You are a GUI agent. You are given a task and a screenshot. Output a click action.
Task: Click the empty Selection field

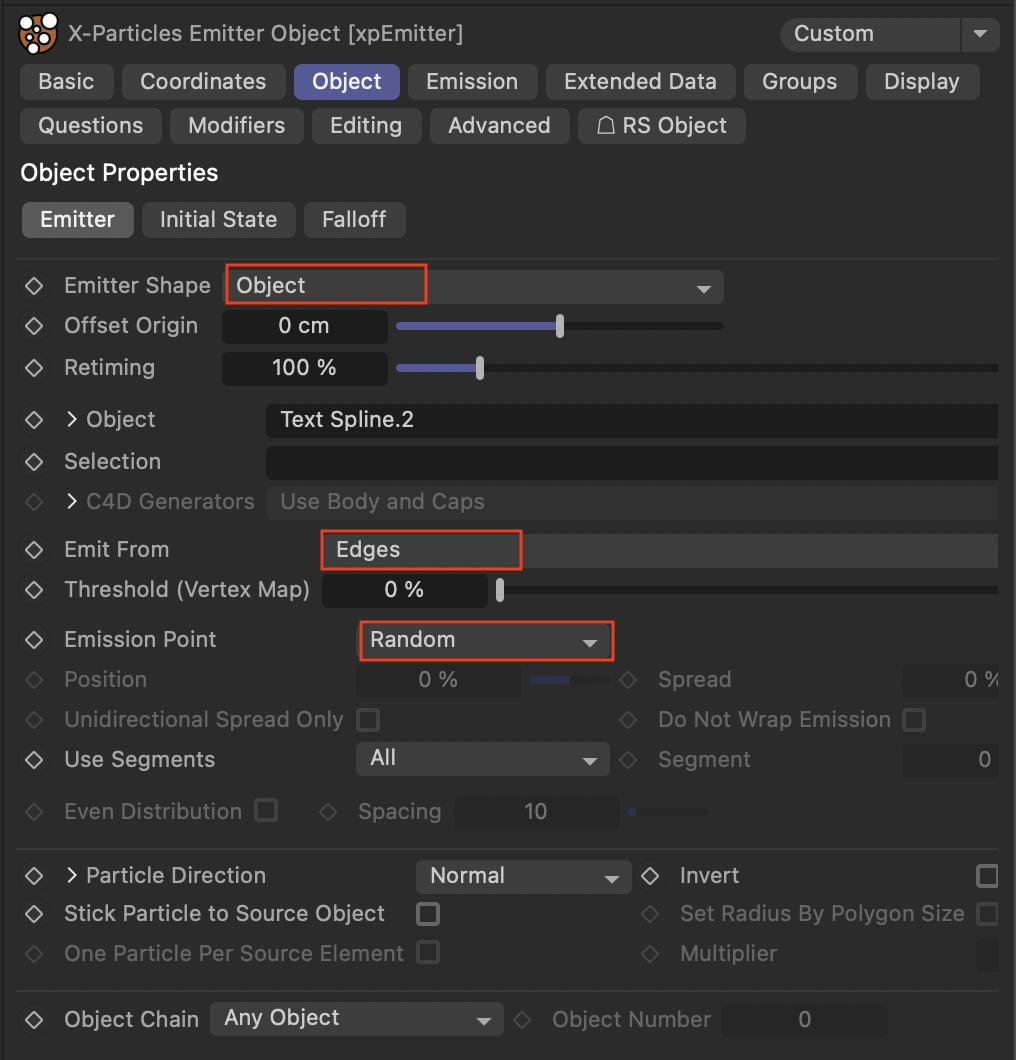[631, 462]
